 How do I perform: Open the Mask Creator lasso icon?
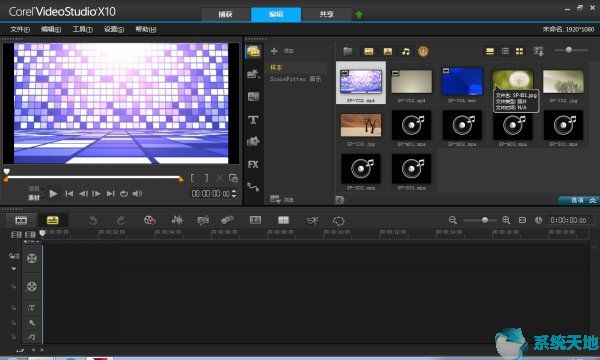pyautogui.click(x=339, y=221)
